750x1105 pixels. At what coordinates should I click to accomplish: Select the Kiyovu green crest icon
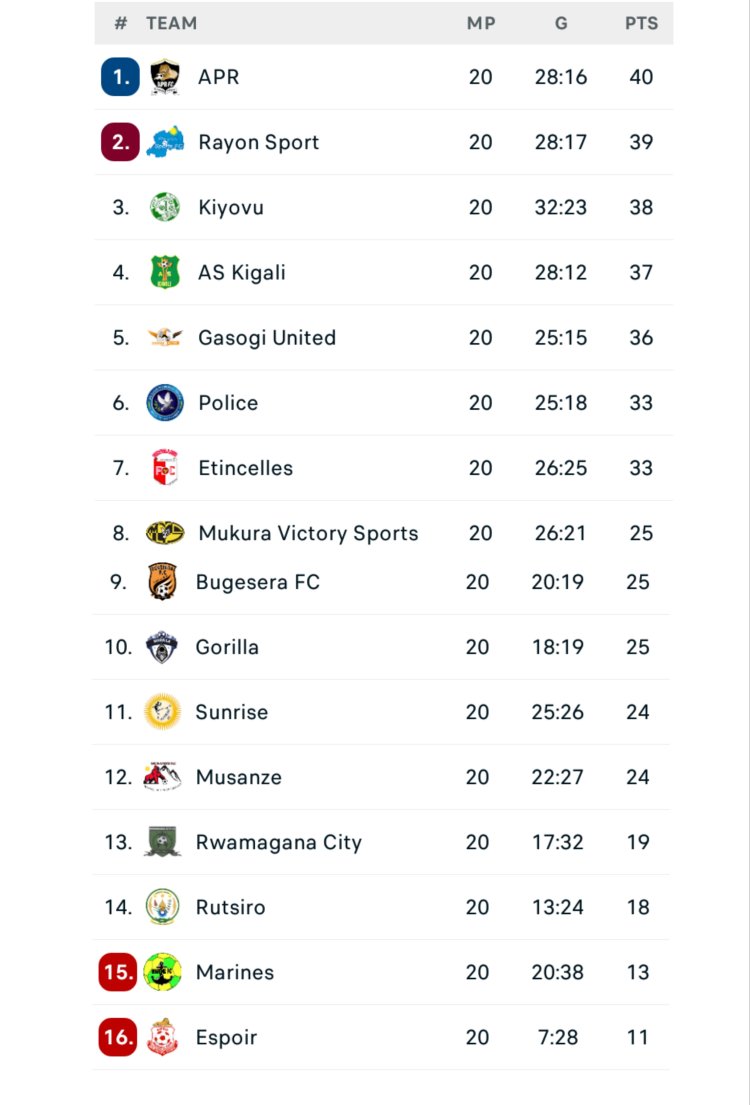165,207
